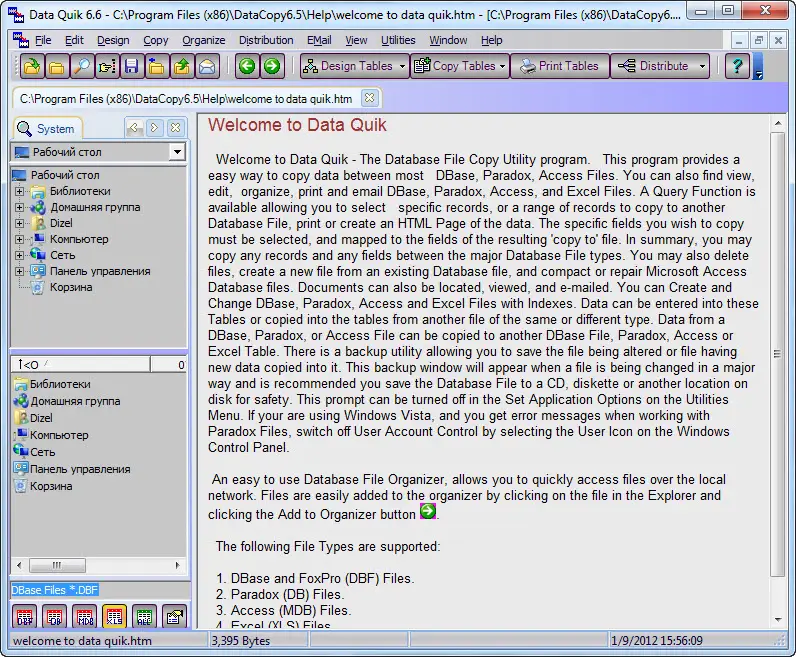Open the Distribute dropdown arrow
The height and width of the screenshot is (657, 796).
[702, 66]
